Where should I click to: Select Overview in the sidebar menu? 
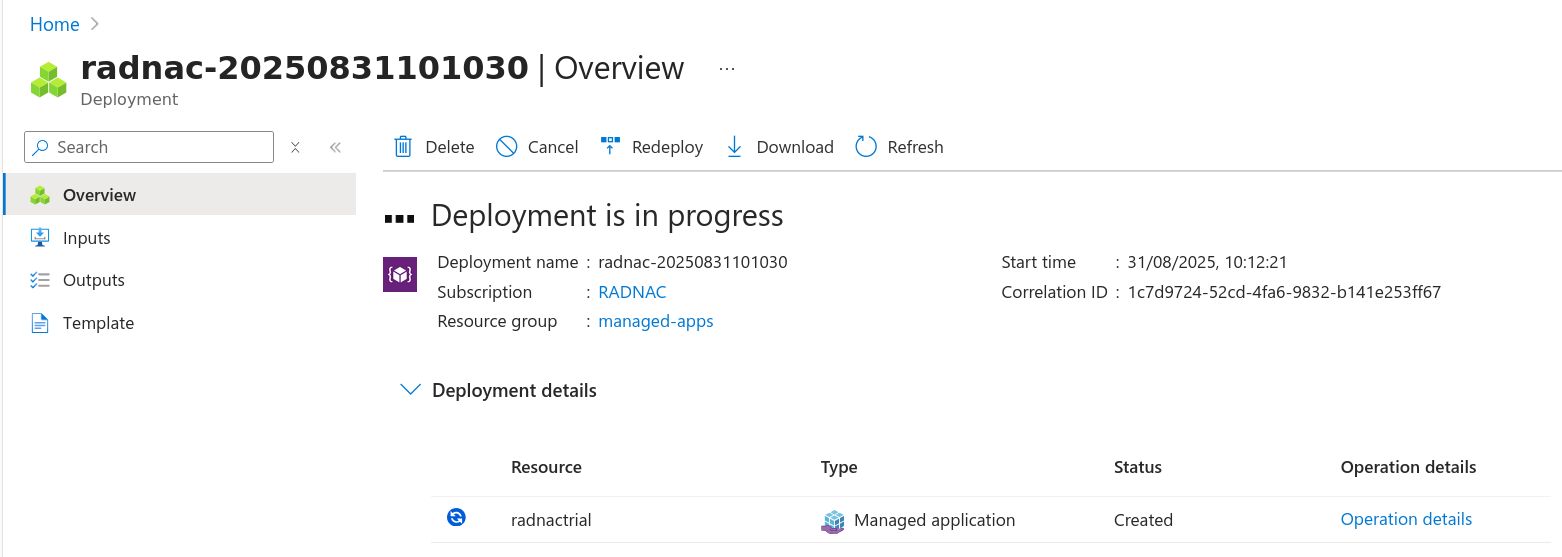(180, 195)
